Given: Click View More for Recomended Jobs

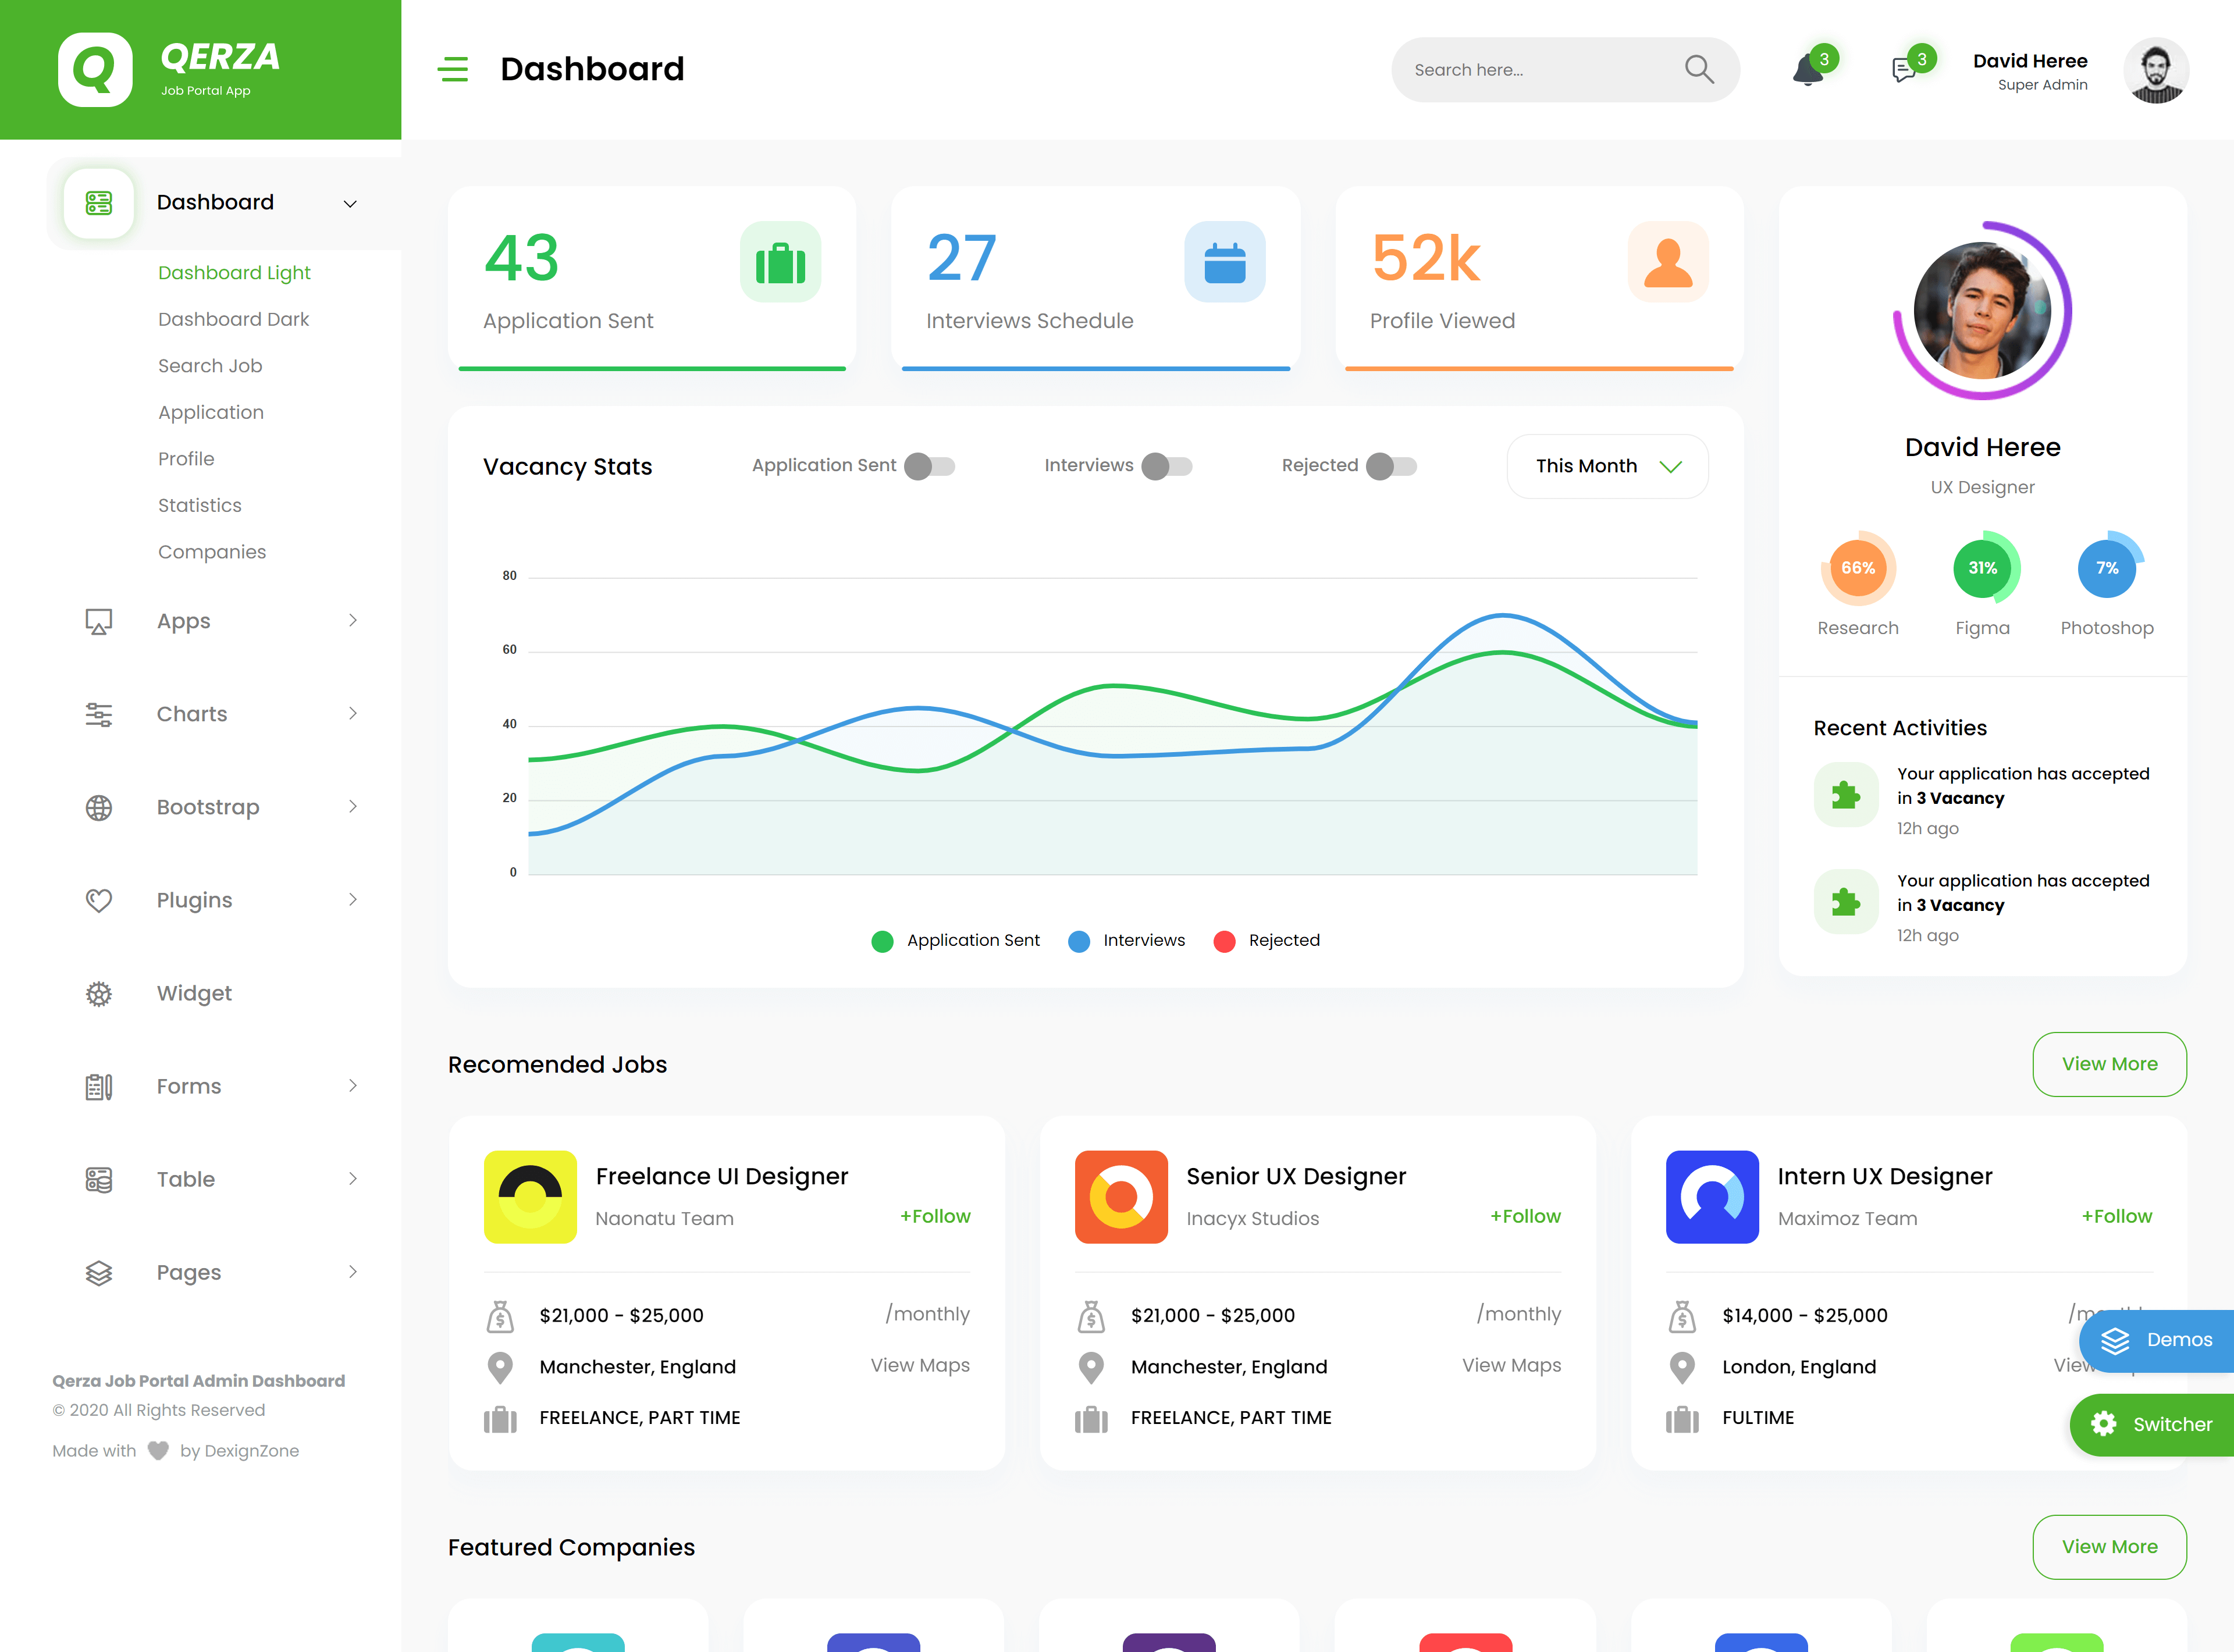Looking at the screenshot, I should (2108, 1064).
